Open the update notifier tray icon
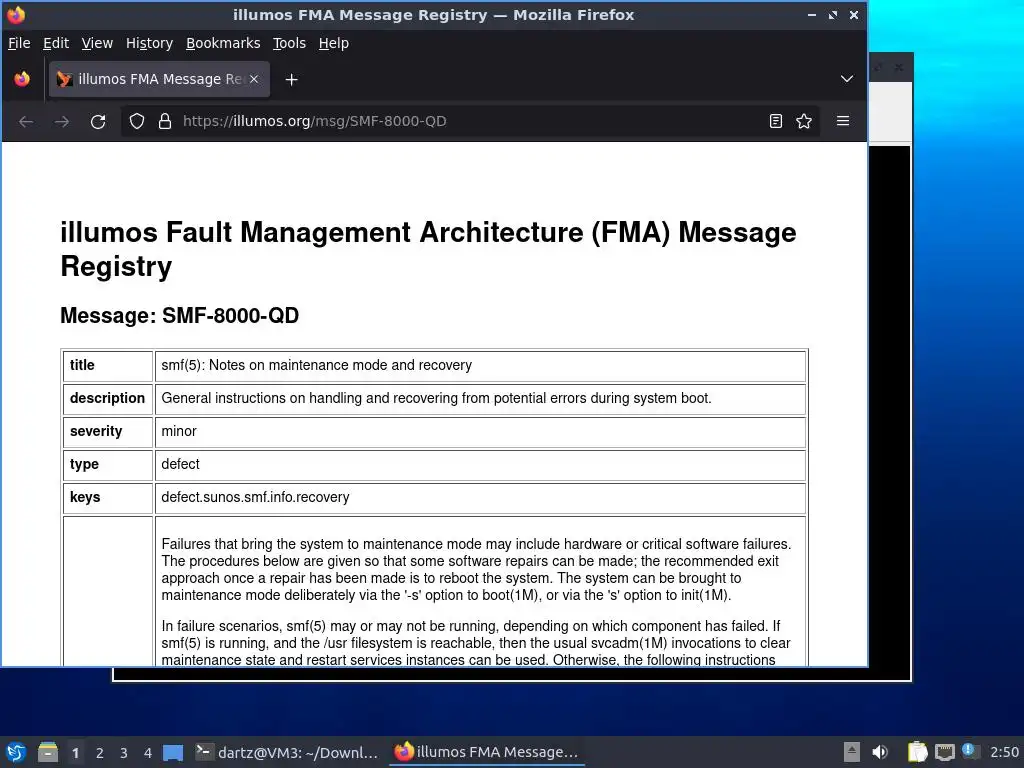This screenshot has height=768, width=1024. [970, 751]
